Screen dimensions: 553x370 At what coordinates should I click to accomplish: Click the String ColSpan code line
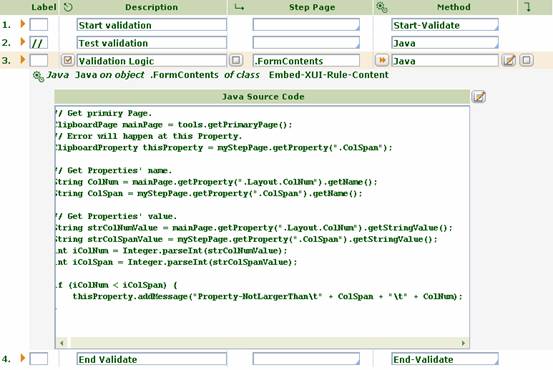[x=209, y=193]
